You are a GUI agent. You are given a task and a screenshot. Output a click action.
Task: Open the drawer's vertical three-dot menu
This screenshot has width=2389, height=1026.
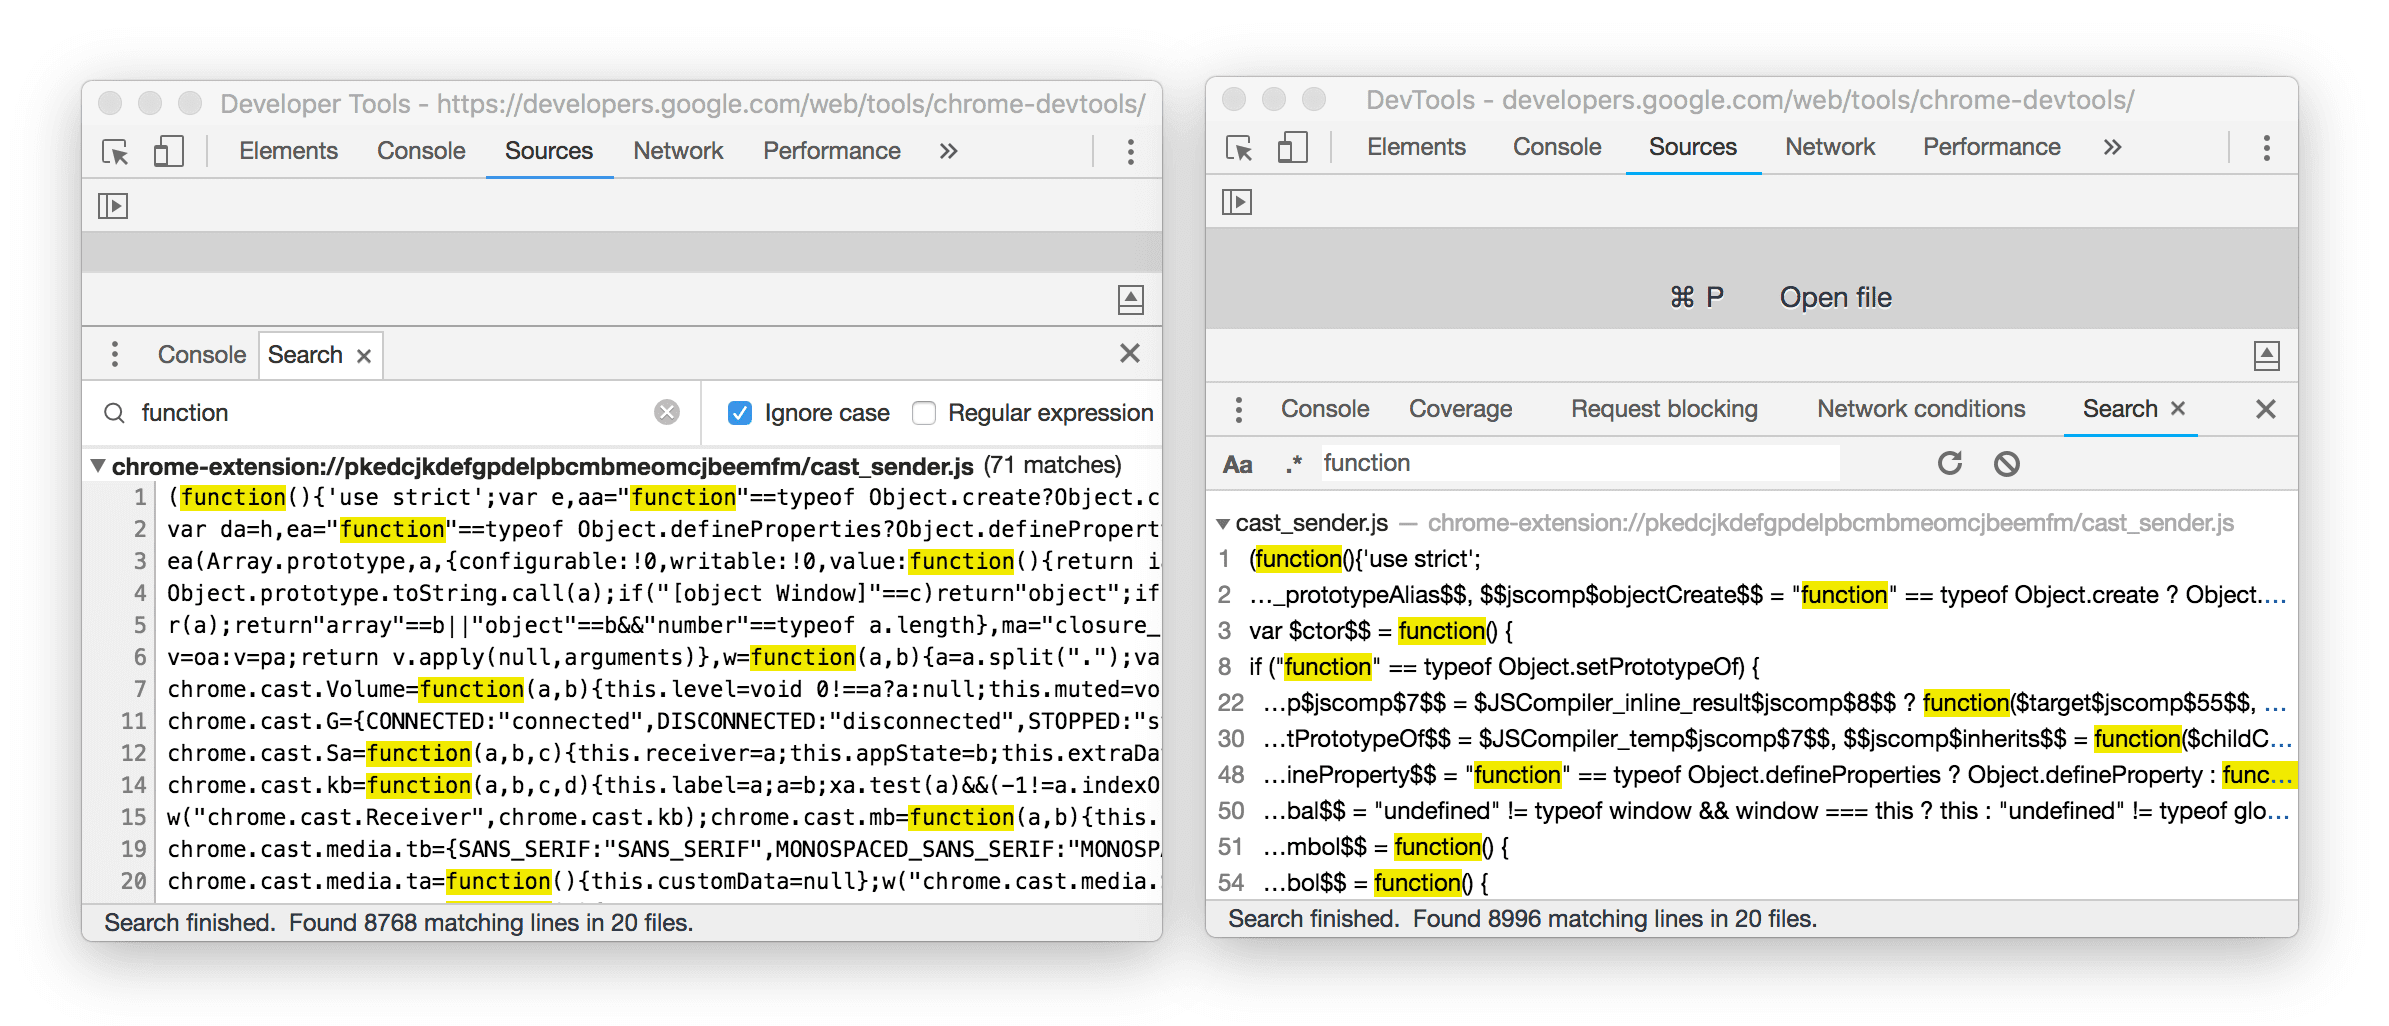coord(115,354)
